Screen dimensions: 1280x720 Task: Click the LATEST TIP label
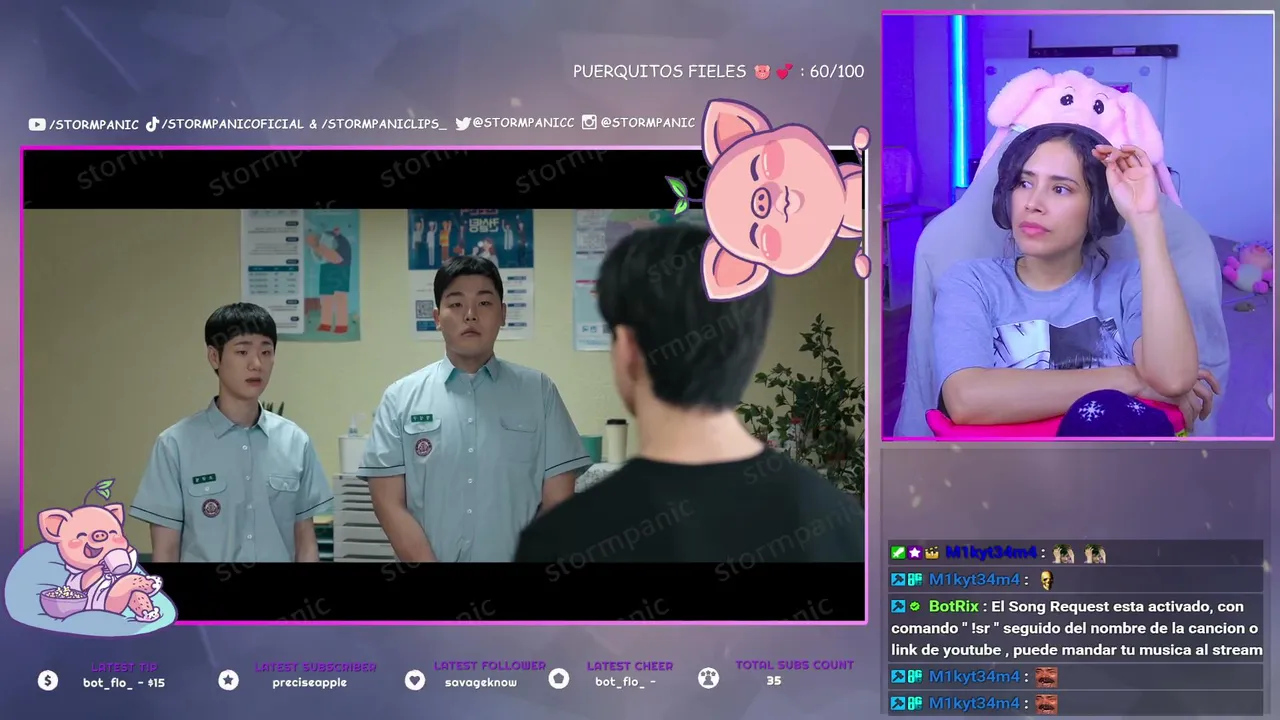[x=124, y=667]
